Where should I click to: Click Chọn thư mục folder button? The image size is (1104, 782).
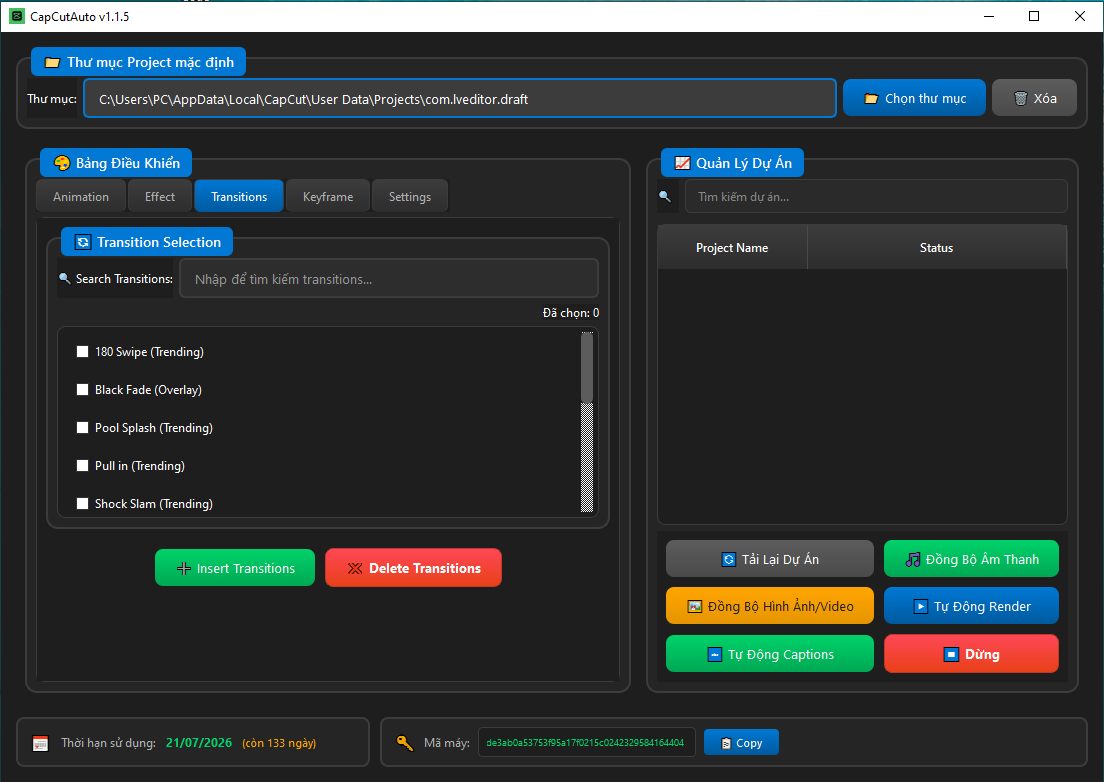tap(914, 98)
